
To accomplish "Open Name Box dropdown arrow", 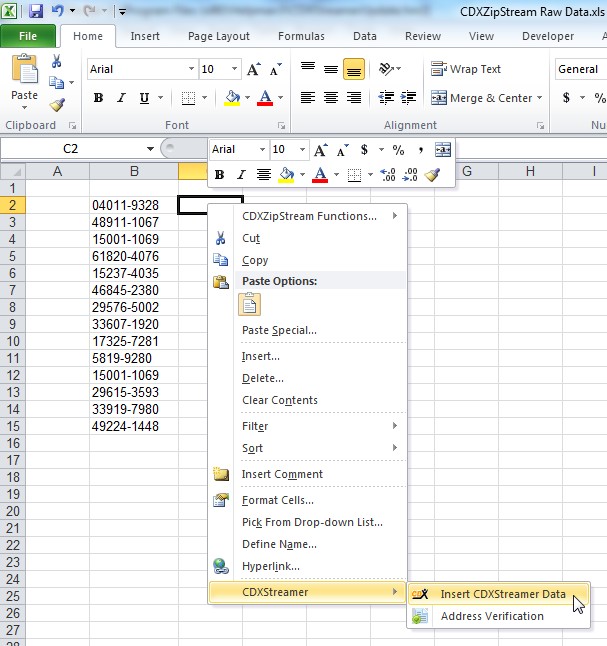I will pos(150,149).
